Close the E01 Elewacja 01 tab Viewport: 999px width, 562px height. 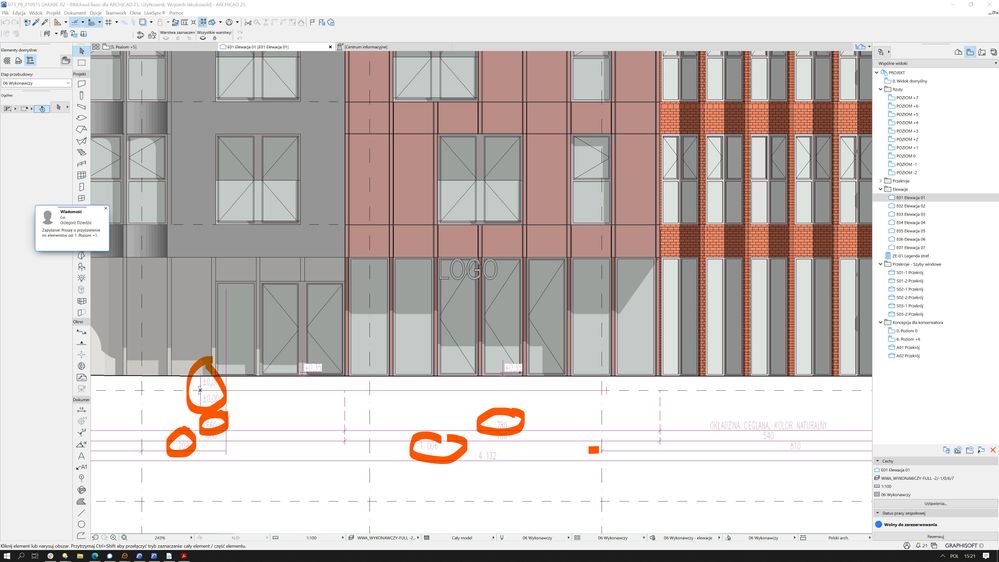(330, 47)
